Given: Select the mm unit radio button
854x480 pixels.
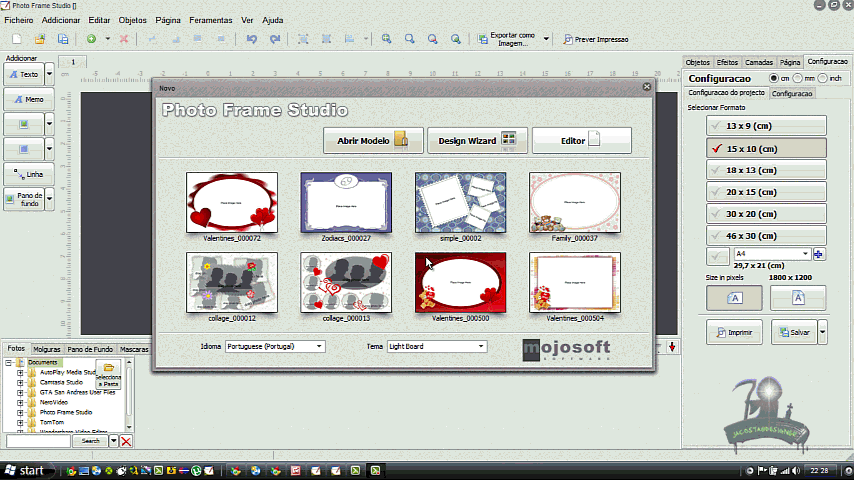Looking at the screenshot, I should click(x=798, y=78).
